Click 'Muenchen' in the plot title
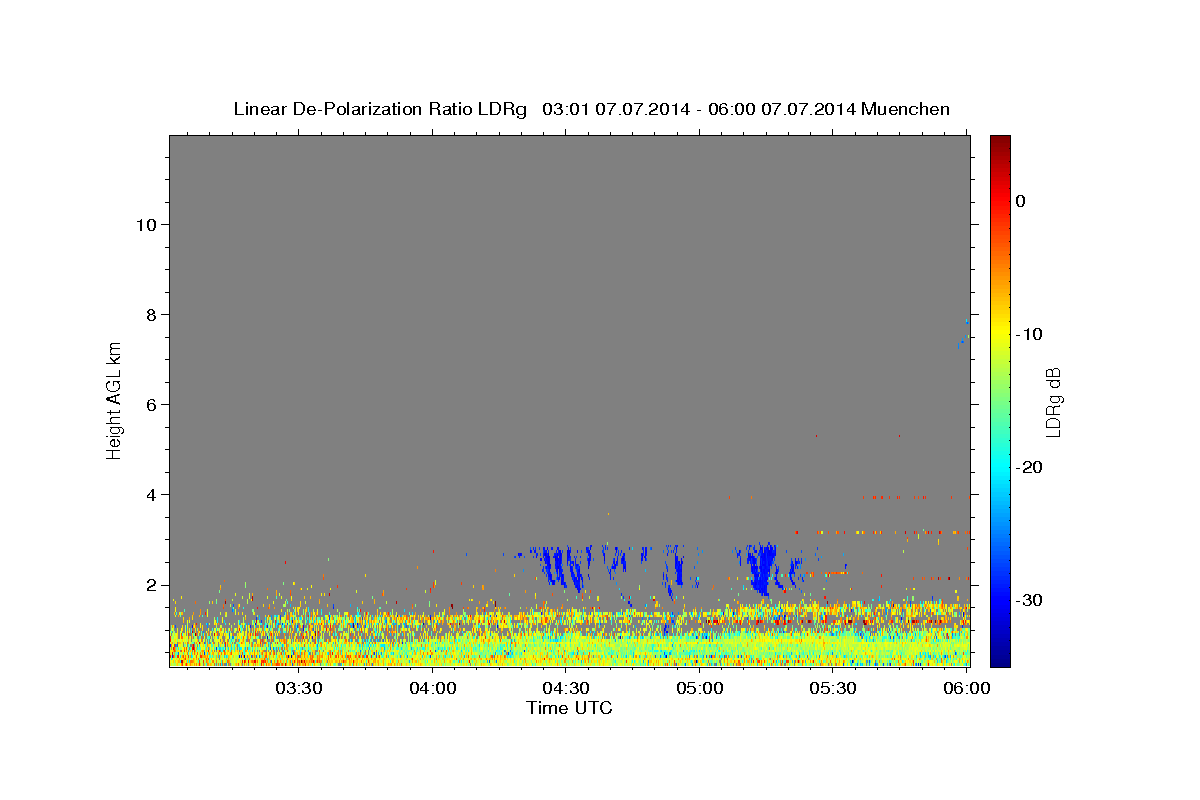Image resolution: width=1200 pixels, height=800 pixels. [905, 108]
